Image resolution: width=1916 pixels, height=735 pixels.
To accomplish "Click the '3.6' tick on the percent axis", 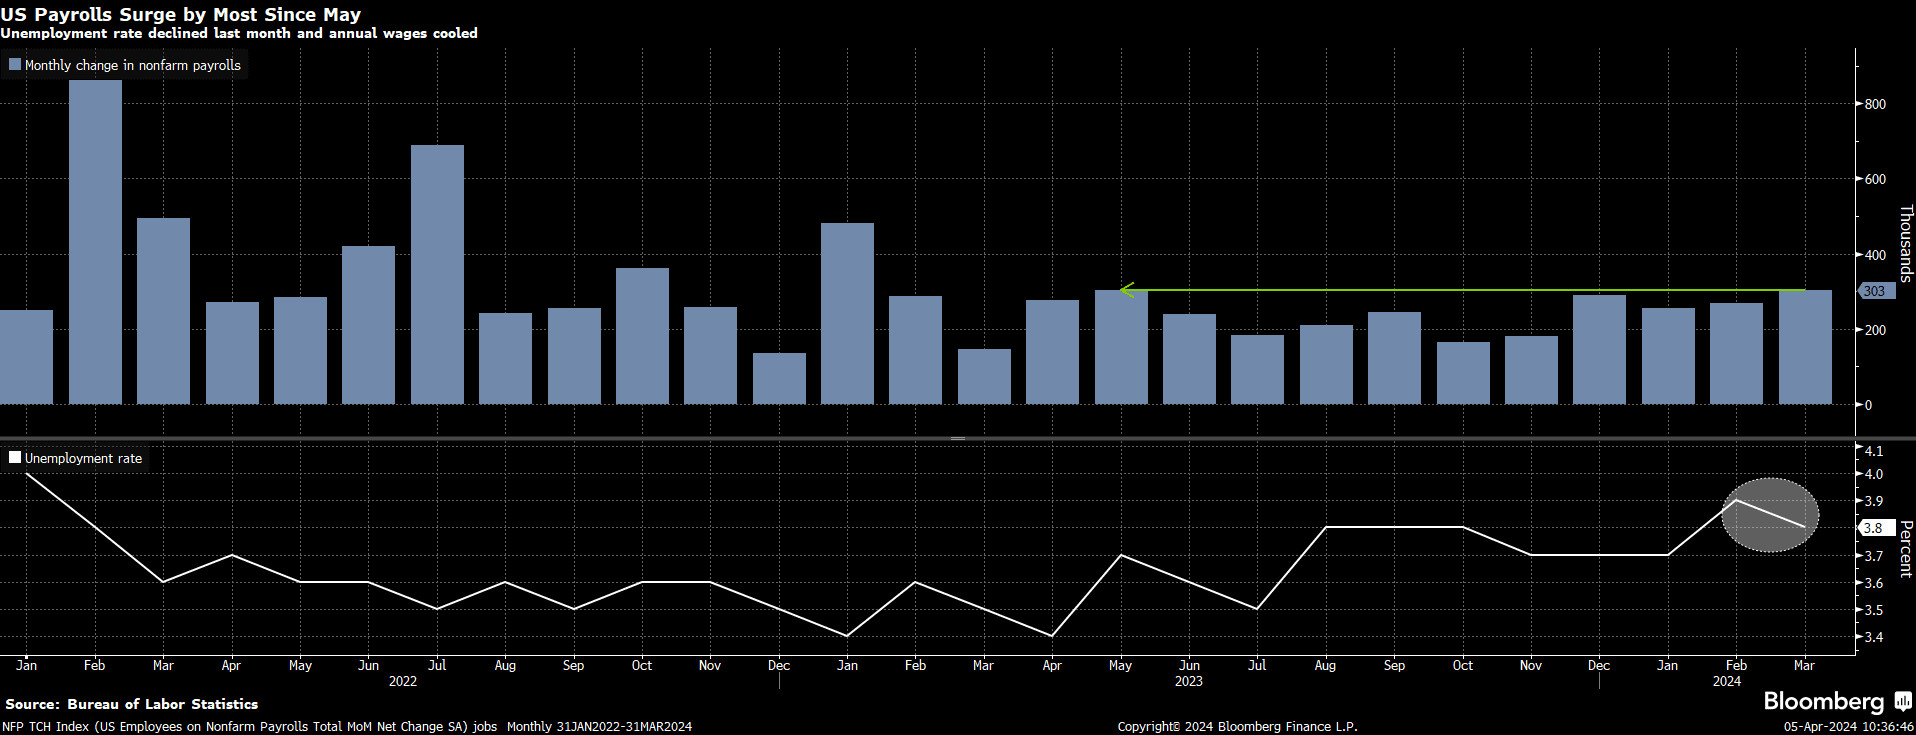I will click(x=1873, y=583).
